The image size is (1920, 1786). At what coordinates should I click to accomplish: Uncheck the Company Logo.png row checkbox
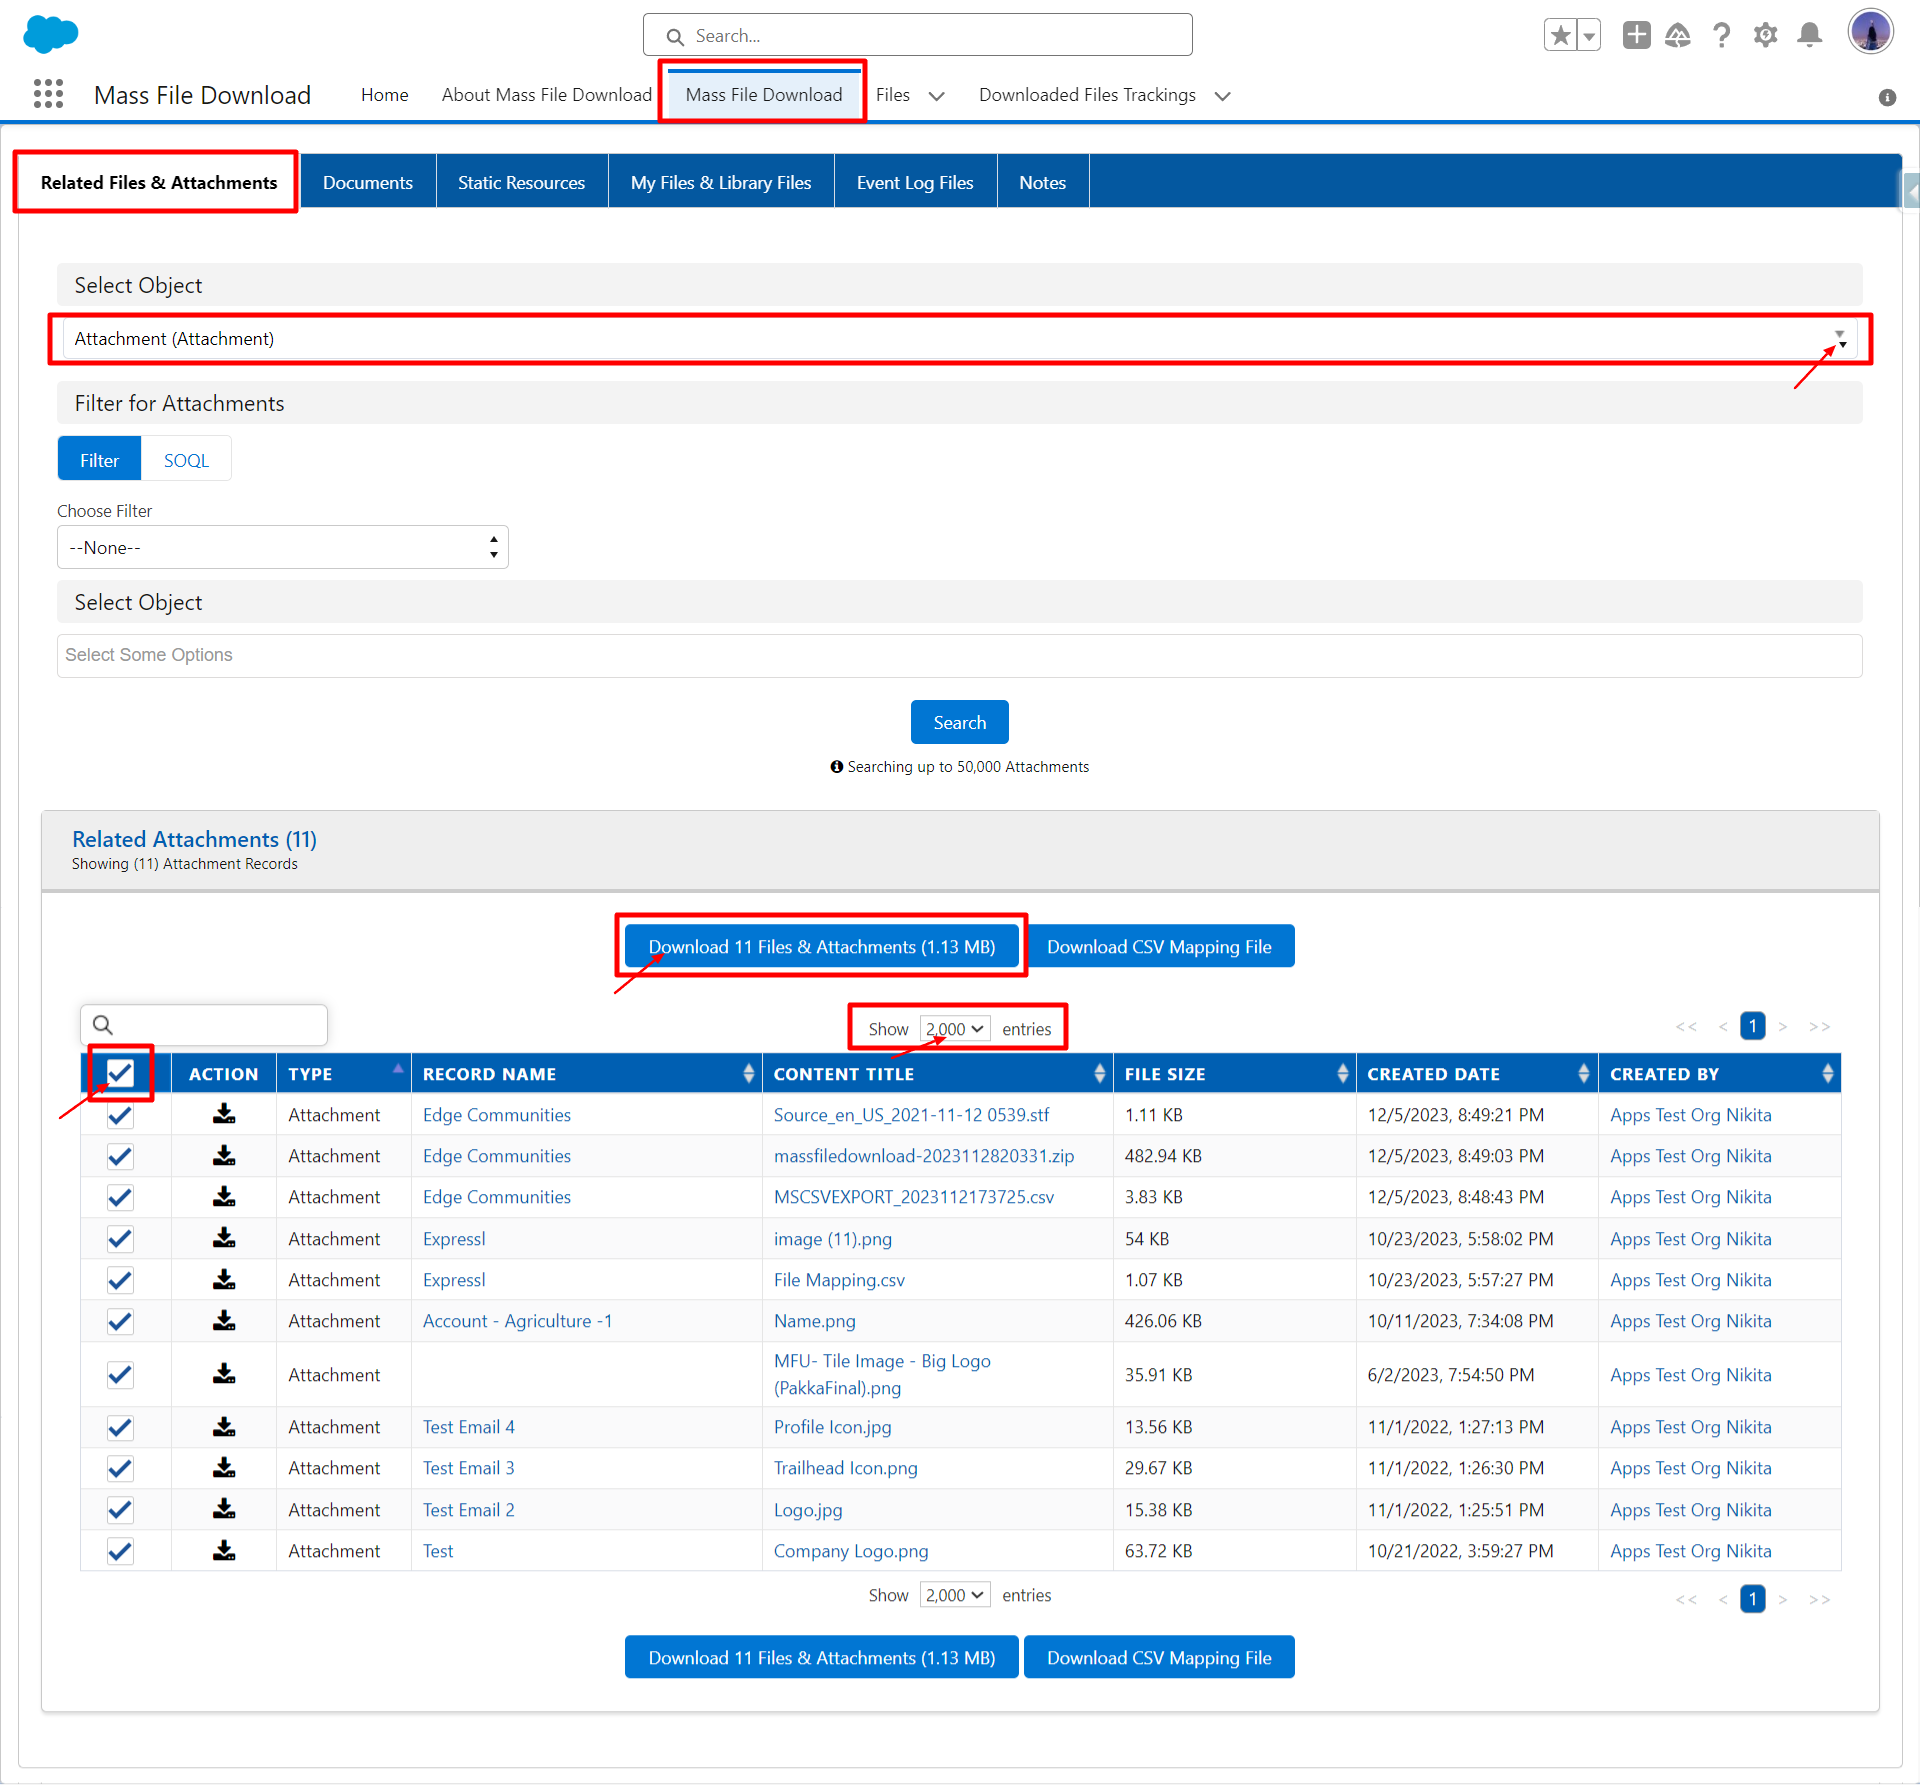(x=120, y=1551)
